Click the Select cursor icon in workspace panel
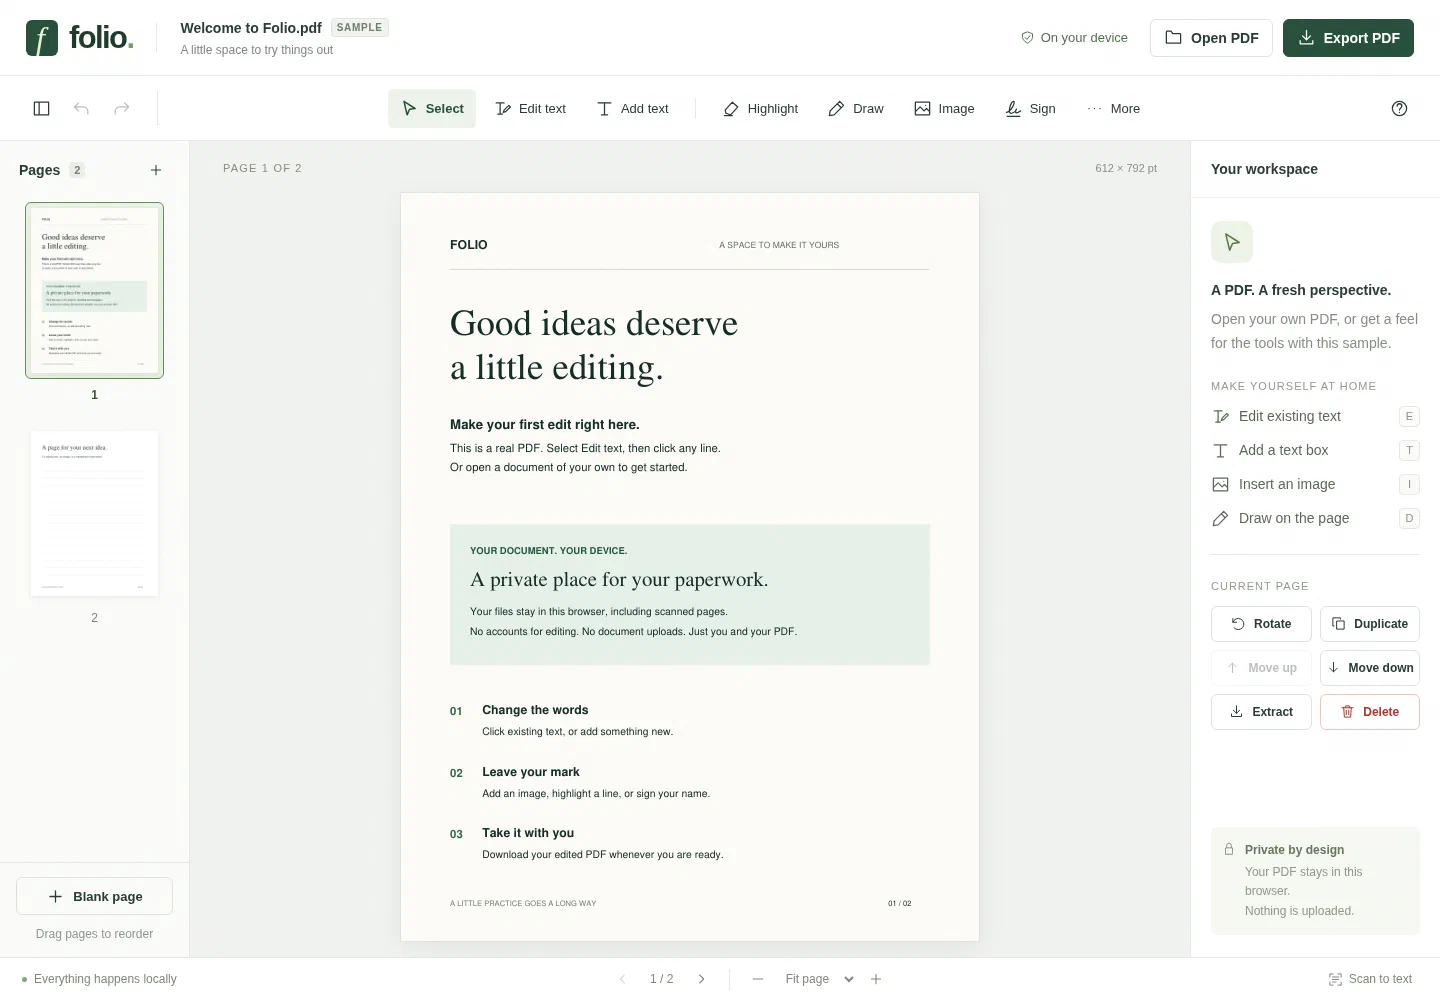1440x1000 pixels. coord(1232,242)
